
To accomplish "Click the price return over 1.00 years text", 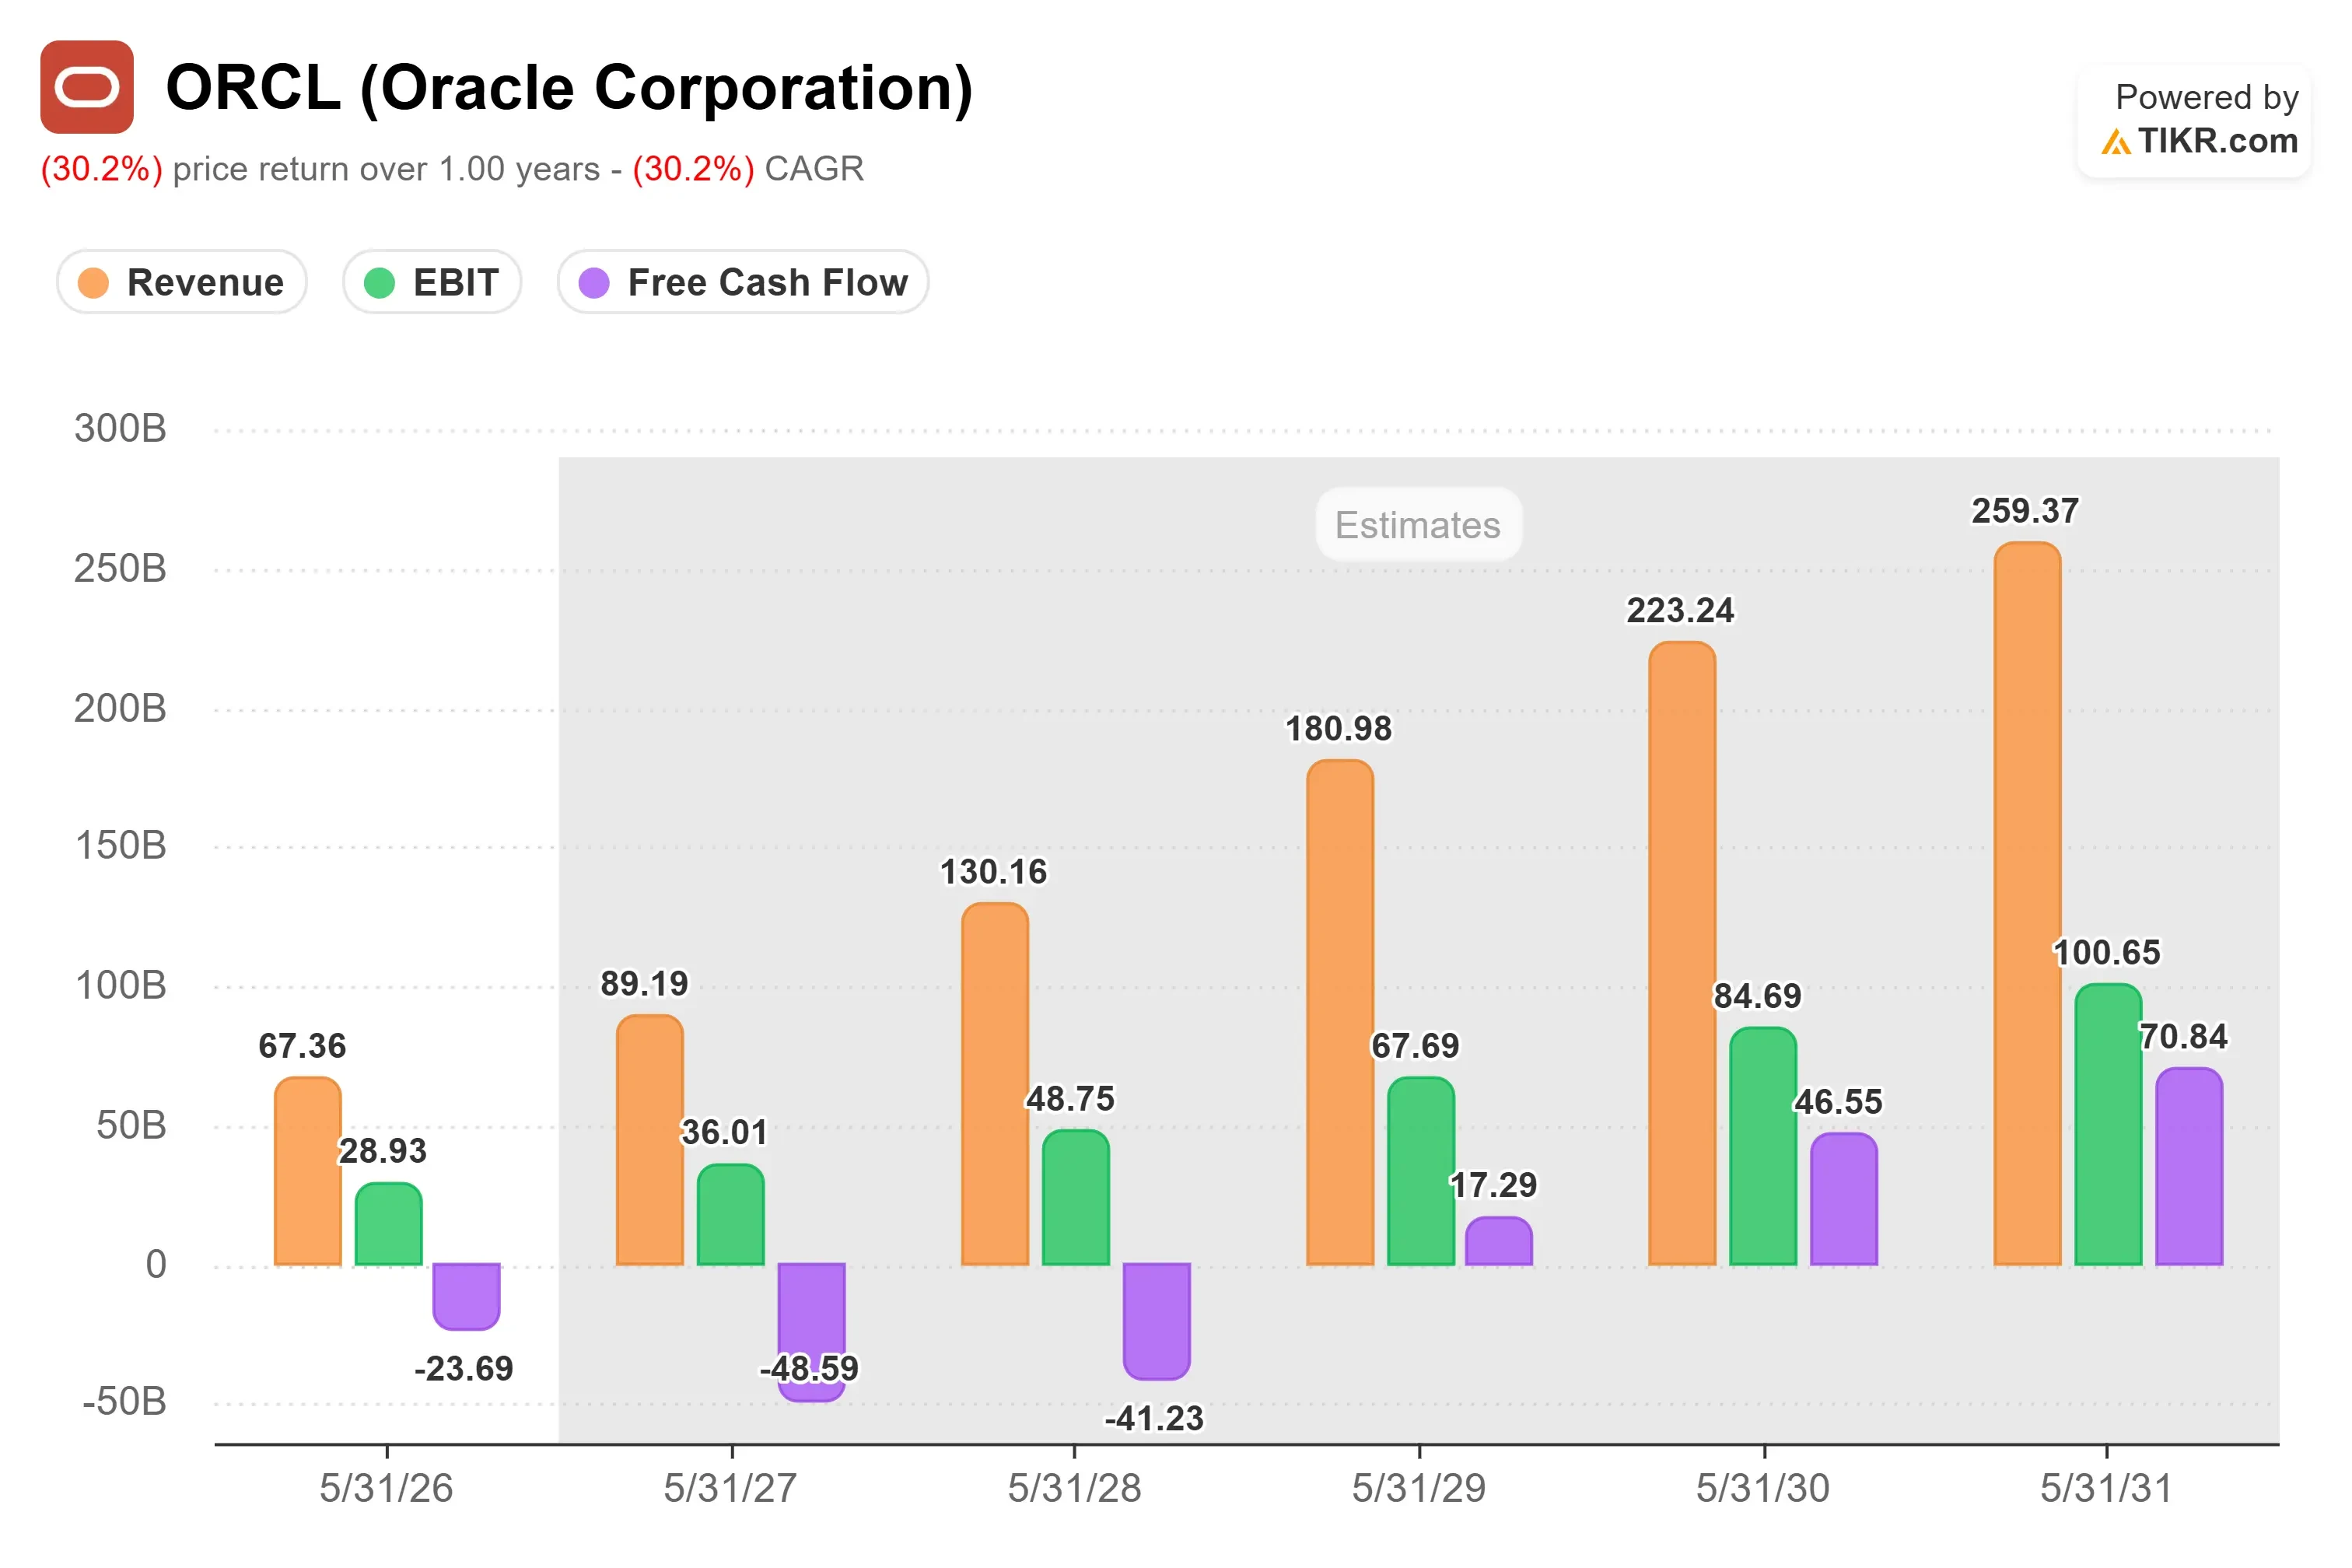I will [386, 169].
